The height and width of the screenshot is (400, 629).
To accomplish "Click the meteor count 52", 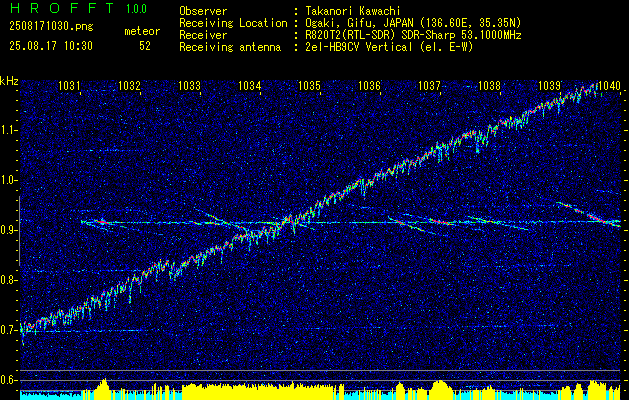I will [145, 46].
